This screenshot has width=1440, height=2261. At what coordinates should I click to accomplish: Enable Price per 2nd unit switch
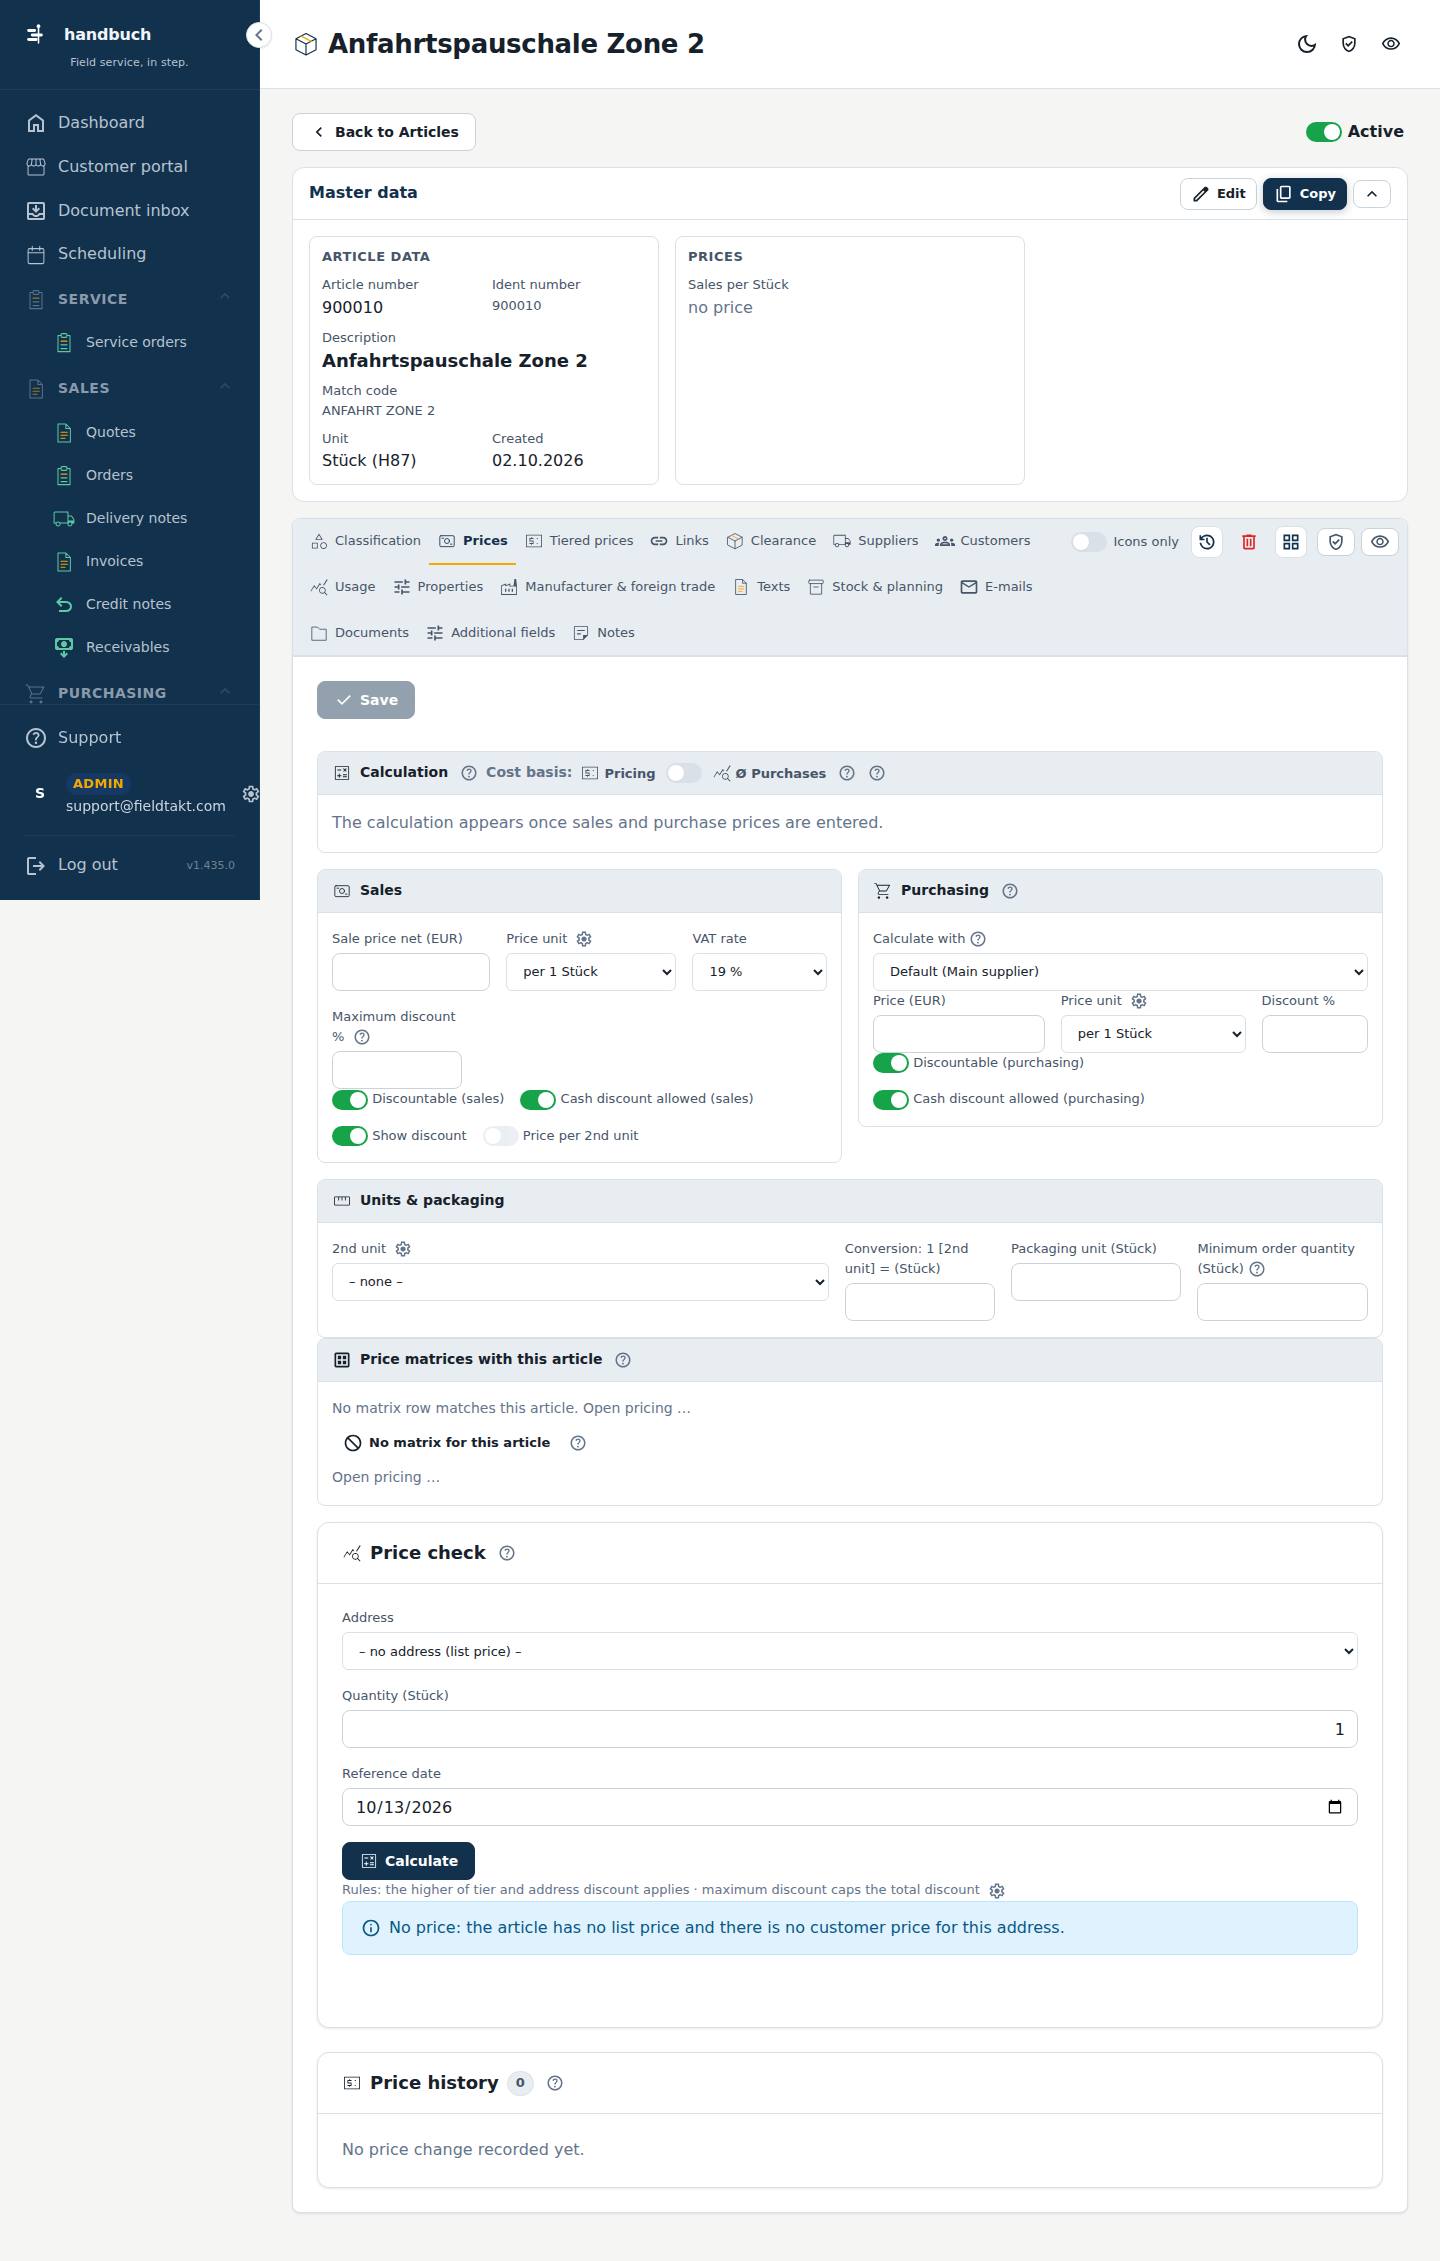pyautogui.click(x=500, y=1136)
